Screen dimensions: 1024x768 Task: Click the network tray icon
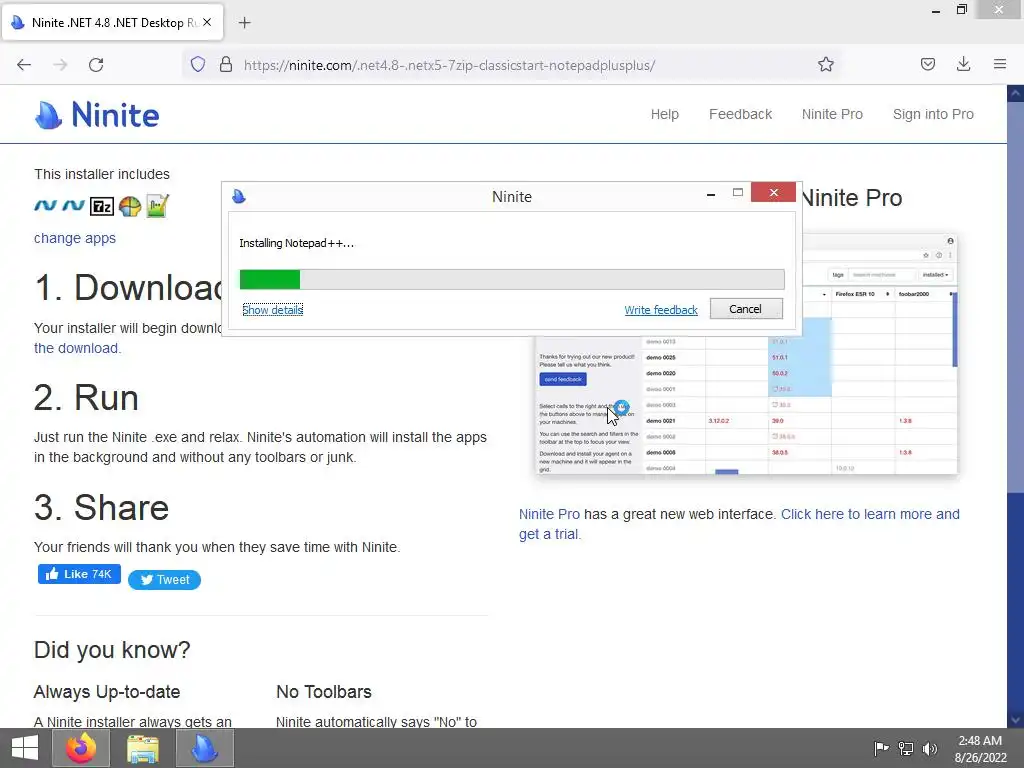(906, 748)
